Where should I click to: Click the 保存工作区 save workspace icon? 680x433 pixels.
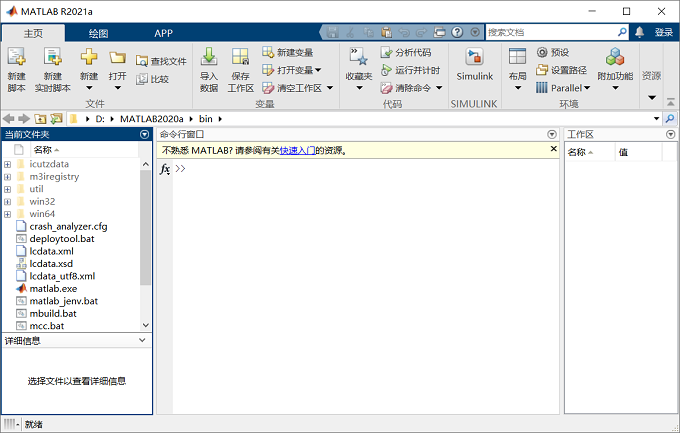click(240, 57)
